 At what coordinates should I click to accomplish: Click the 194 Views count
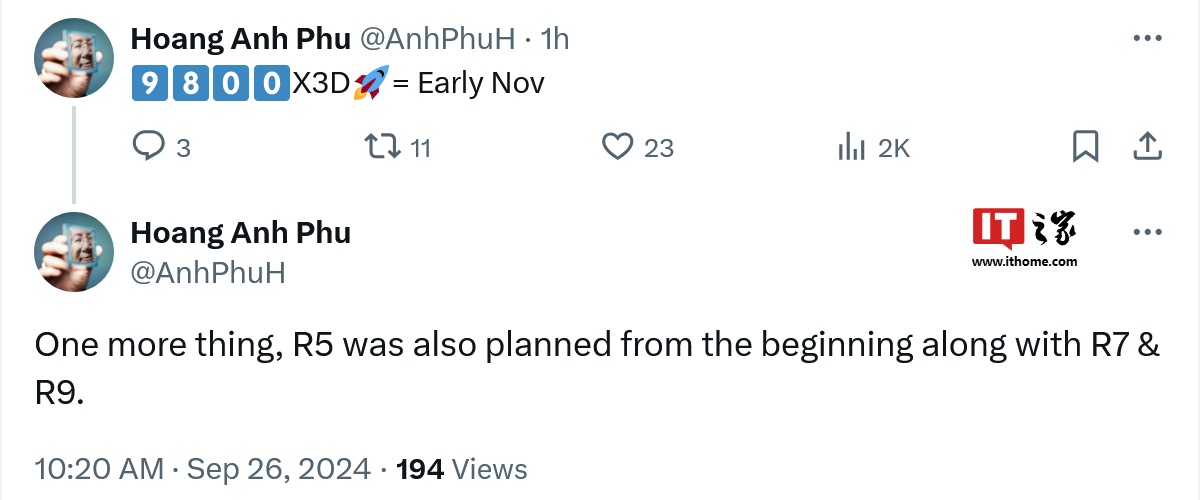[461, 468]
